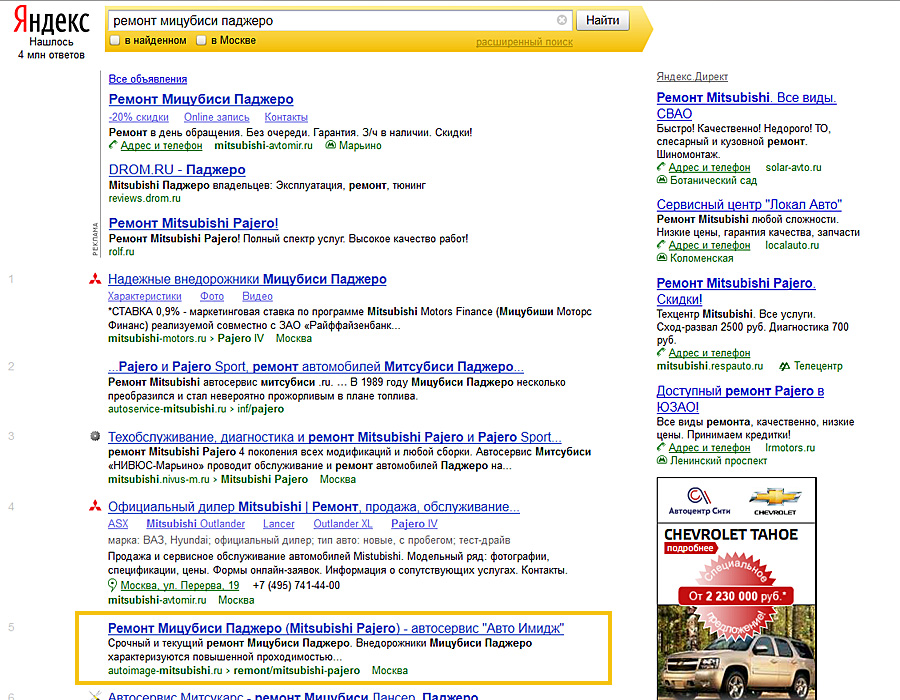The image size is (900, 700).
Task: Open the 'Все объявления' link
Action: 148,79
